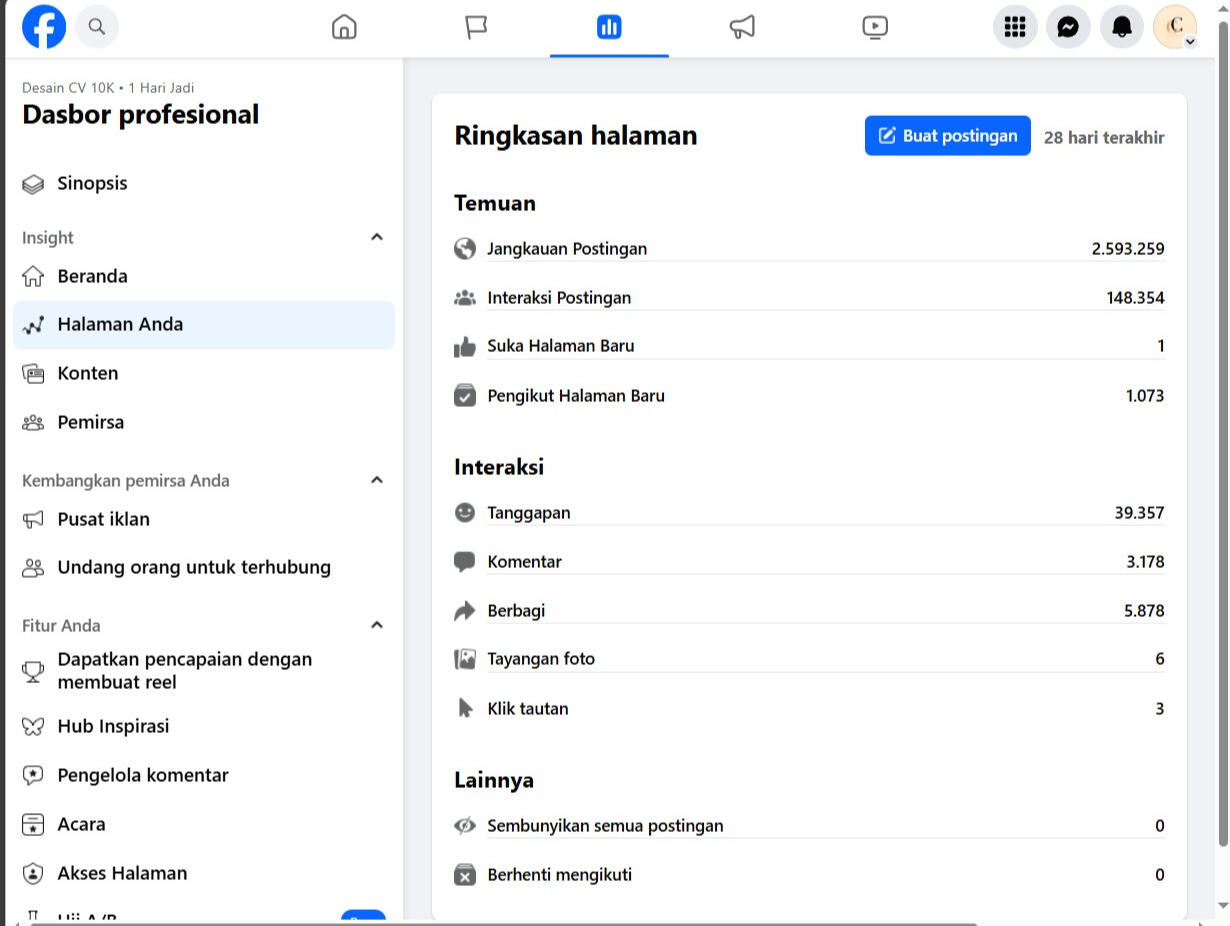Collapse the Insight section chevron
Image resolution: width=1230 pixels, height=926 pixels.
(377, 237)
